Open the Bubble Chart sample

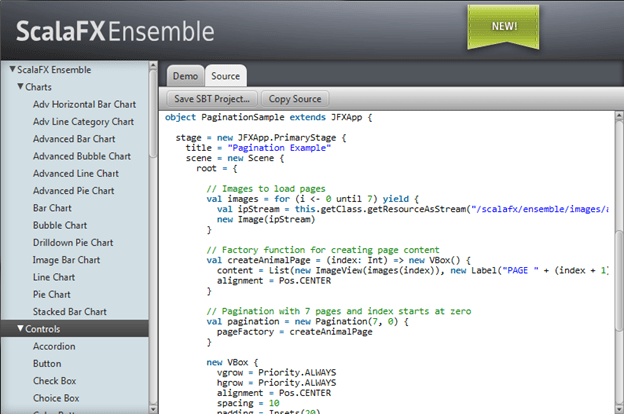coord(60,225)
